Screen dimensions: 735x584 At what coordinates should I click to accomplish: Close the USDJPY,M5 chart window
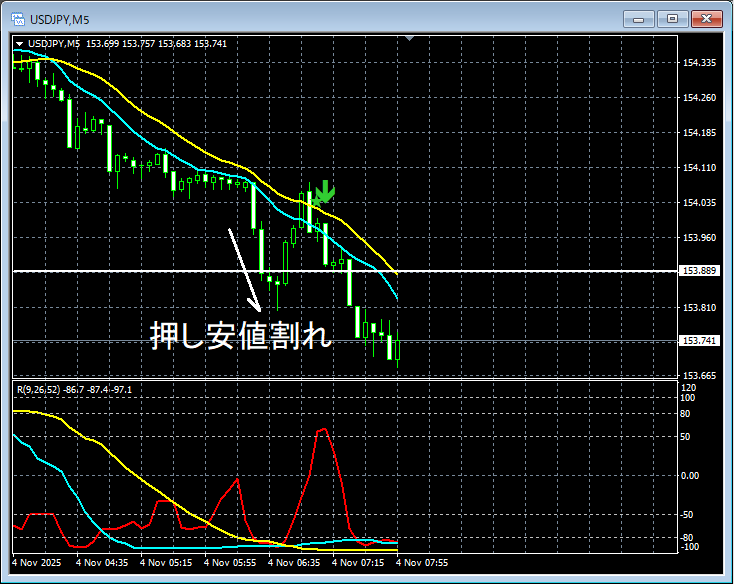707,19
